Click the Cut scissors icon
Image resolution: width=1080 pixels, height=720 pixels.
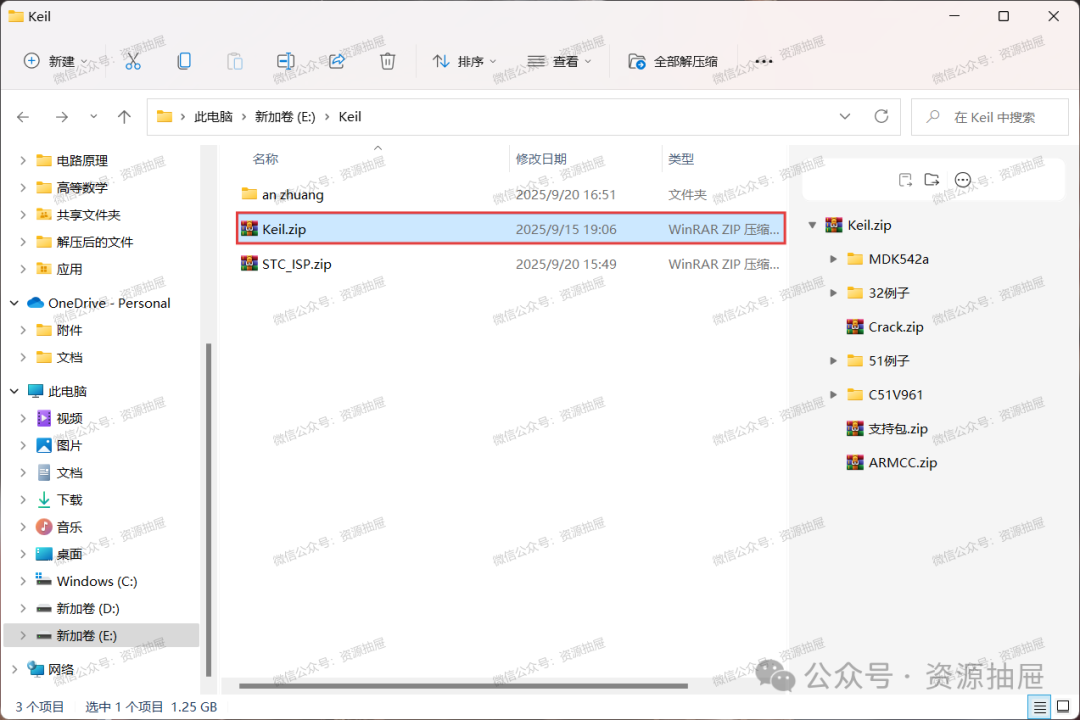click(x=133, y=61)
